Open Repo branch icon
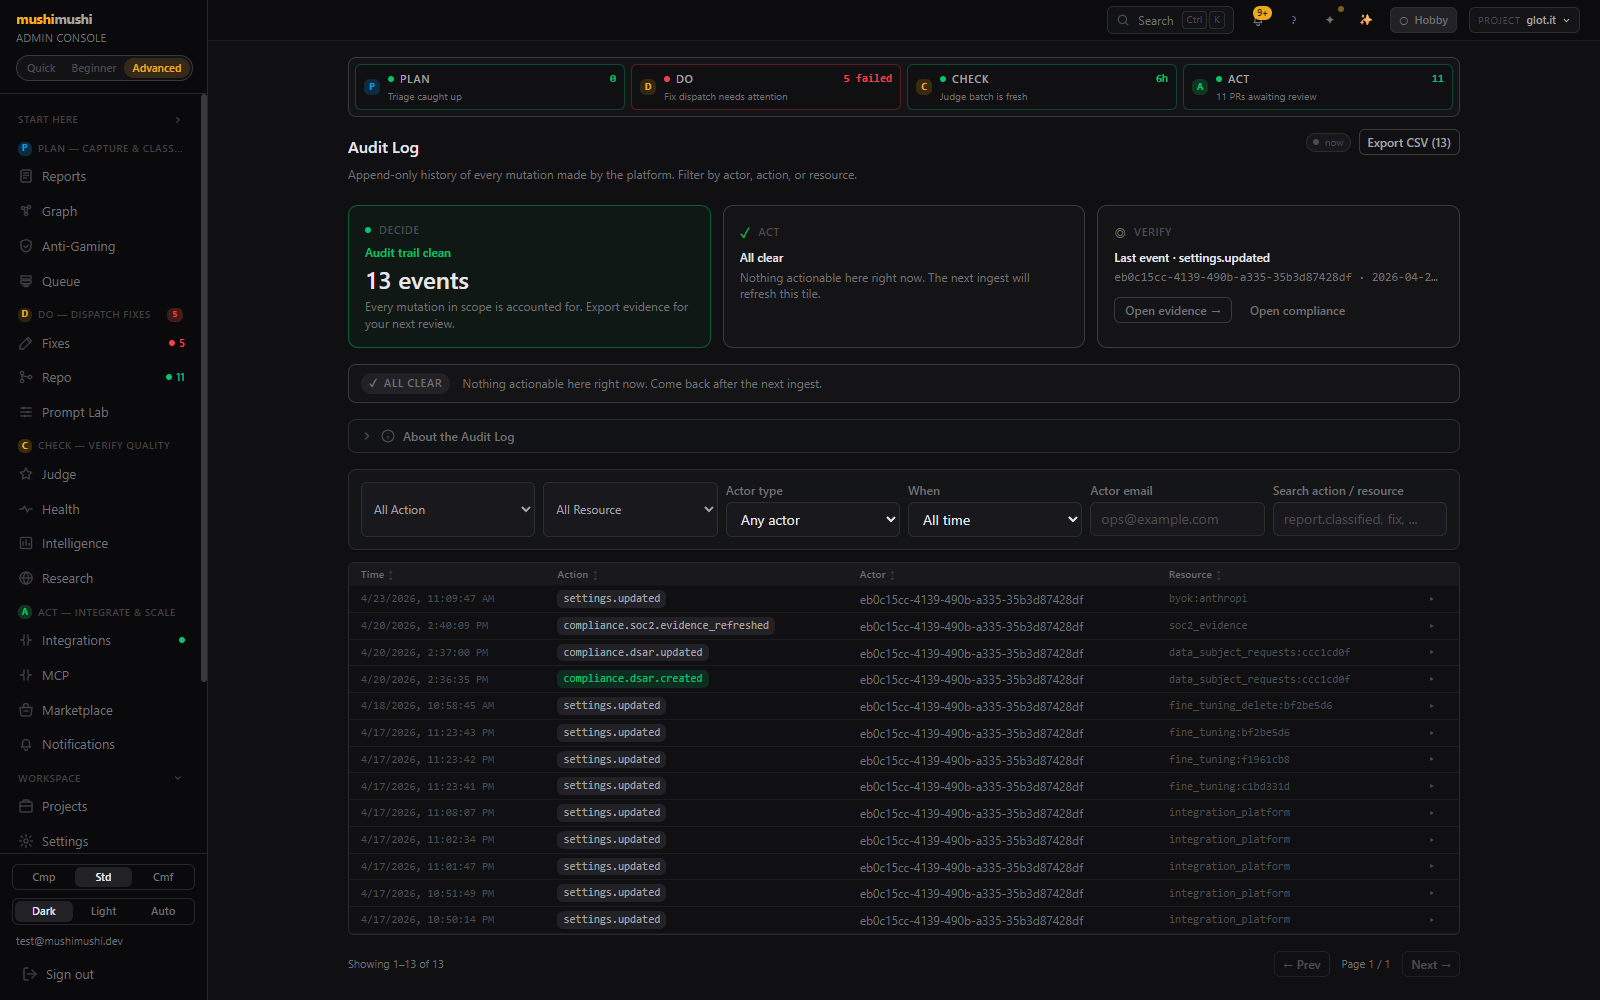Image resolution: width=1600 pixels, height=1000 pixels. (x=26, y=377)
